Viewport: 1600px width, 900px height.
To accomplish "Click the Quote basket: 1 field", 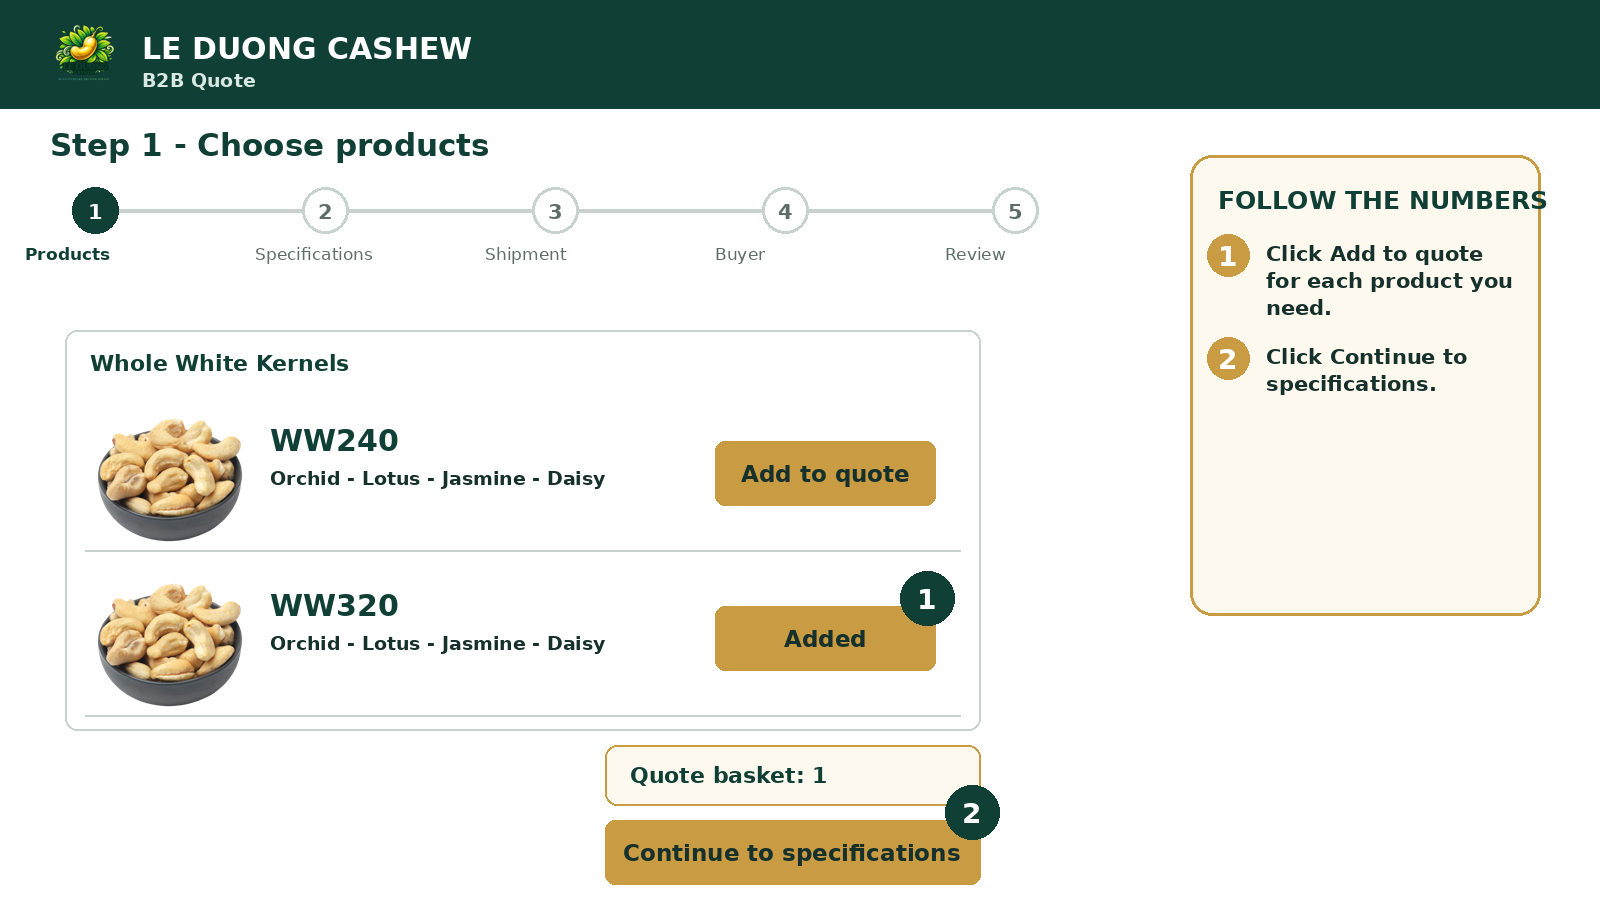I will tap(793, 775).
